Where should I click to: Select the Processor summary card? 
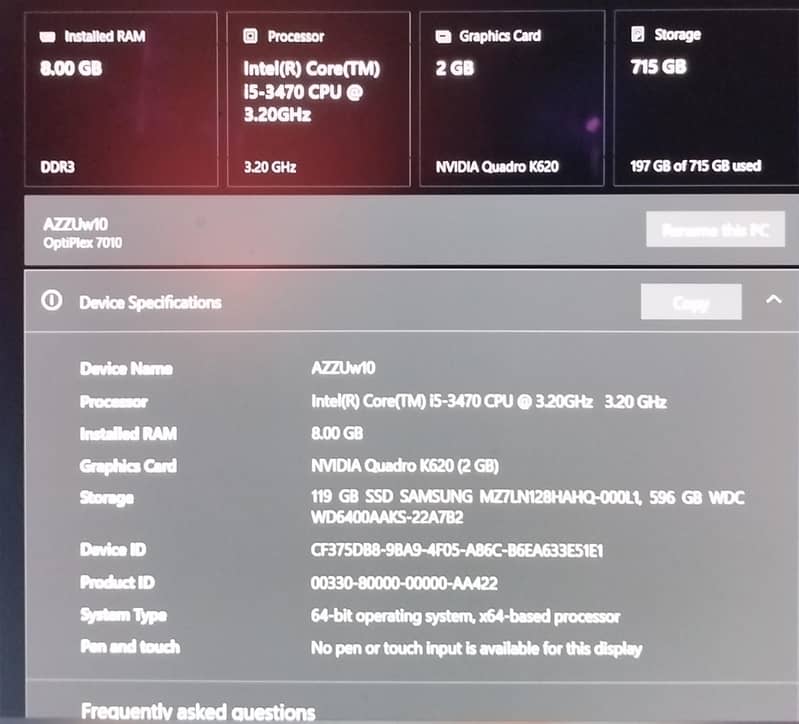coord(318,99)
